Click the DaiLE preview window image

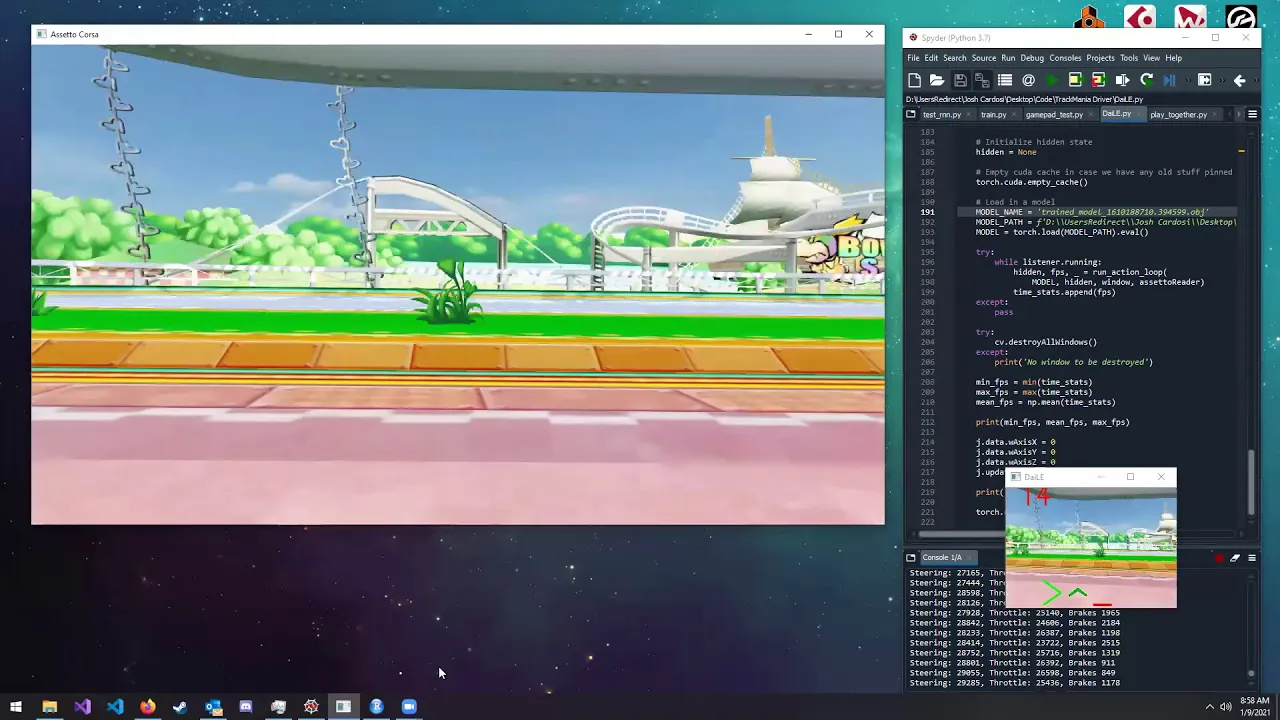point(1091,547)
